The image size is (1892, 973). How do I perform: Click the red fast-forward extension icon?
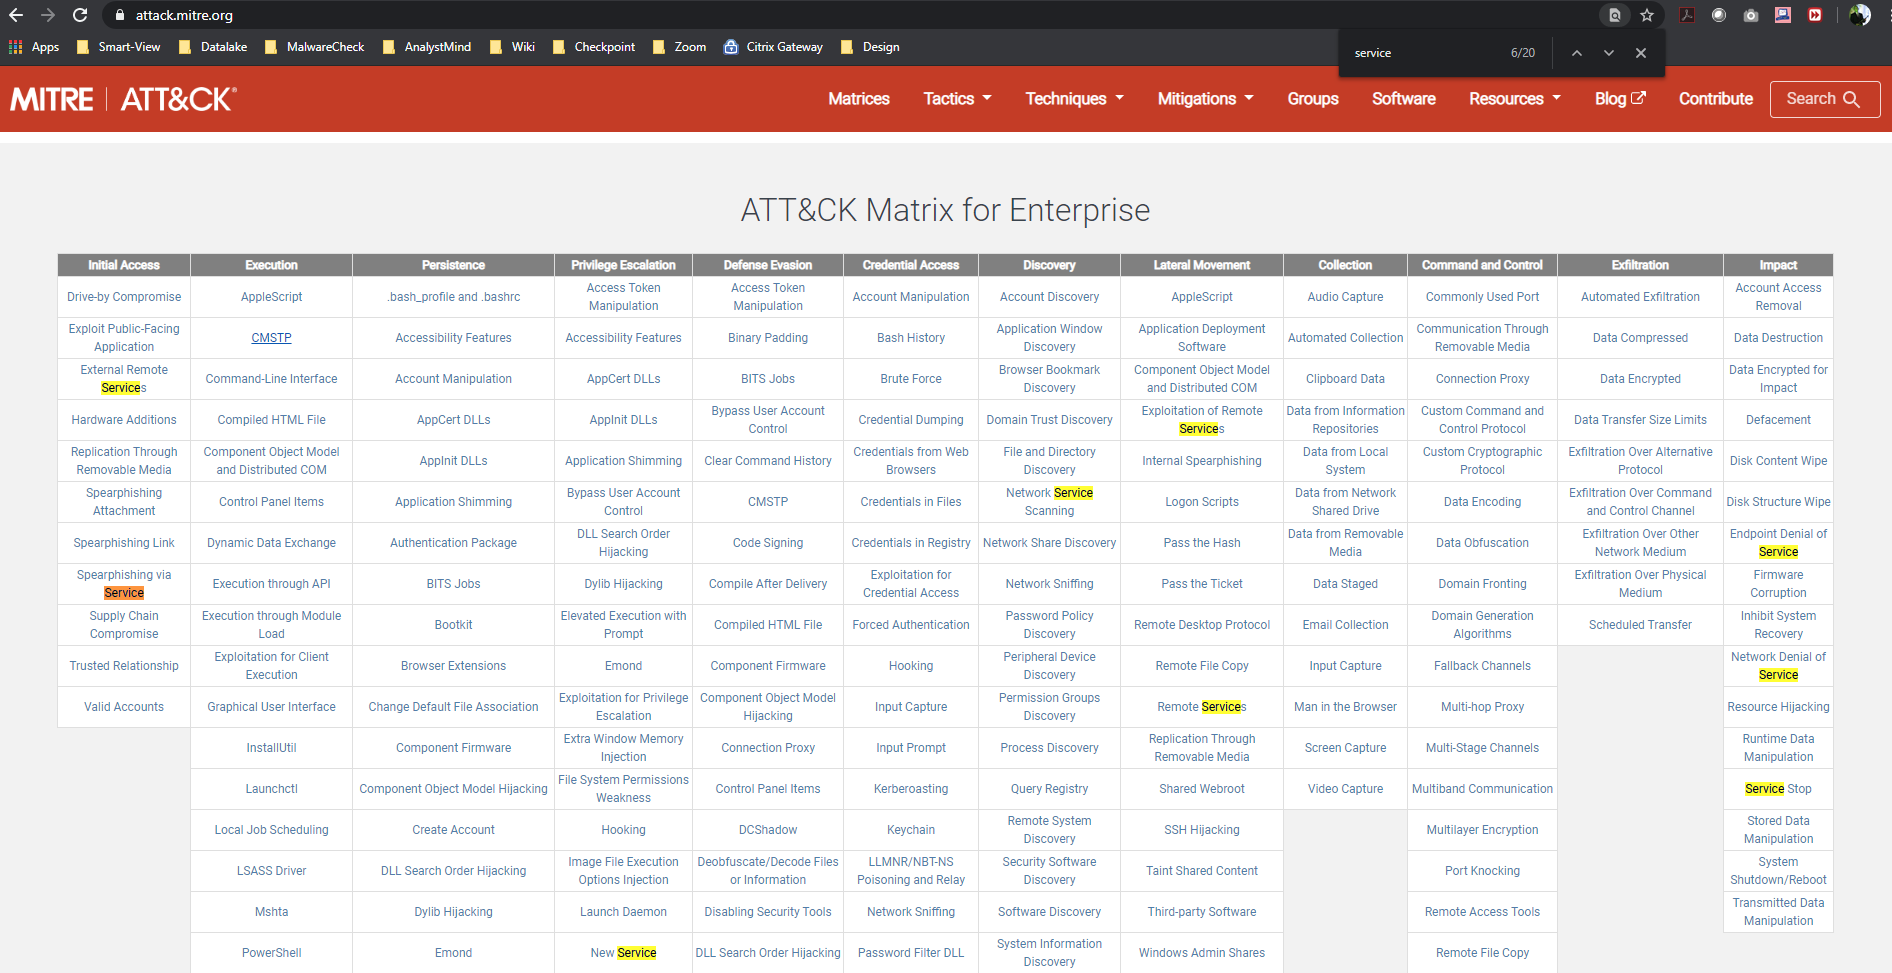1815,15
